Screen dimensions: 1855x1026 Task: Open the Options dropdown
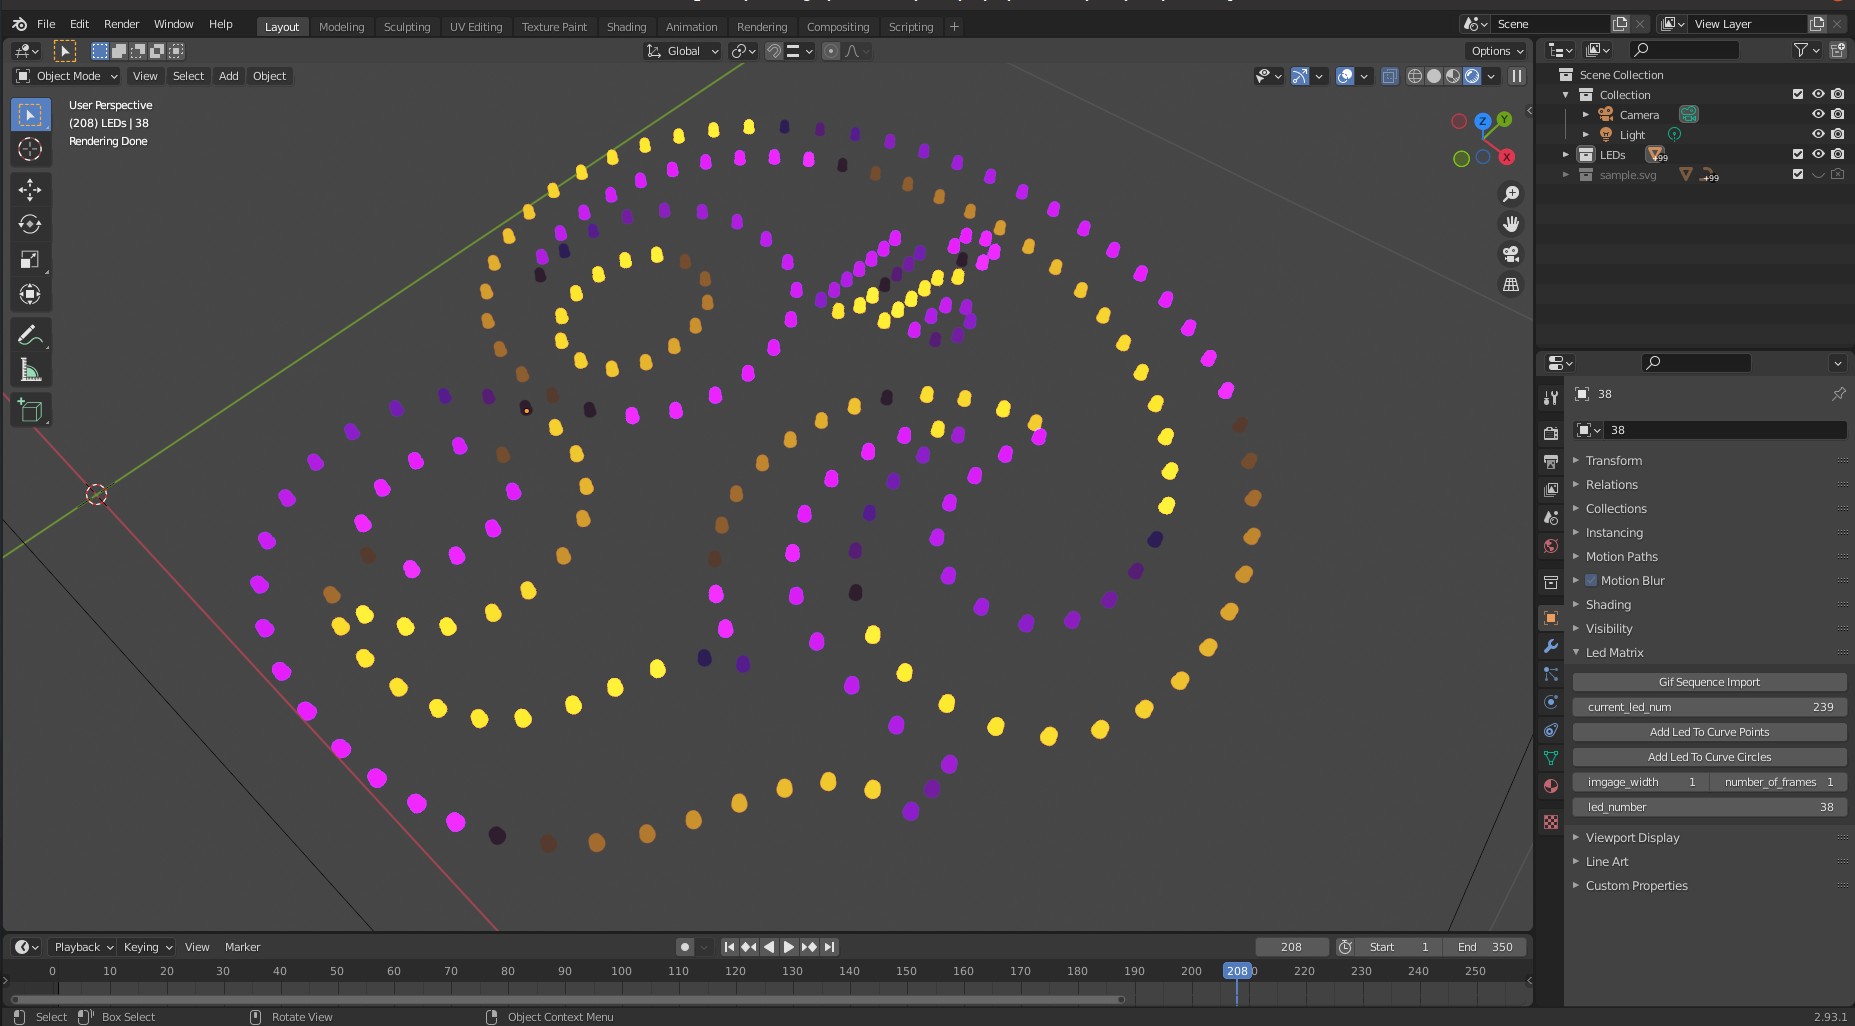click(1497, 51)
